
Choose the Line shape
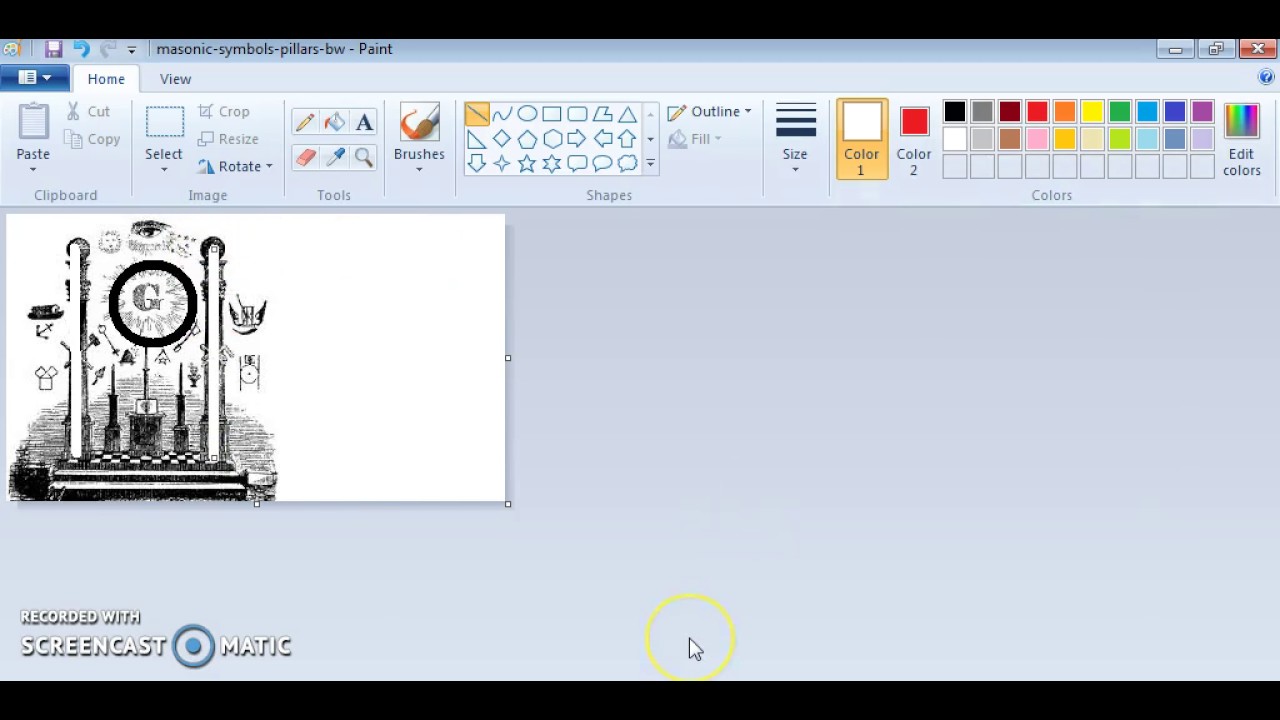click(477, 114)
